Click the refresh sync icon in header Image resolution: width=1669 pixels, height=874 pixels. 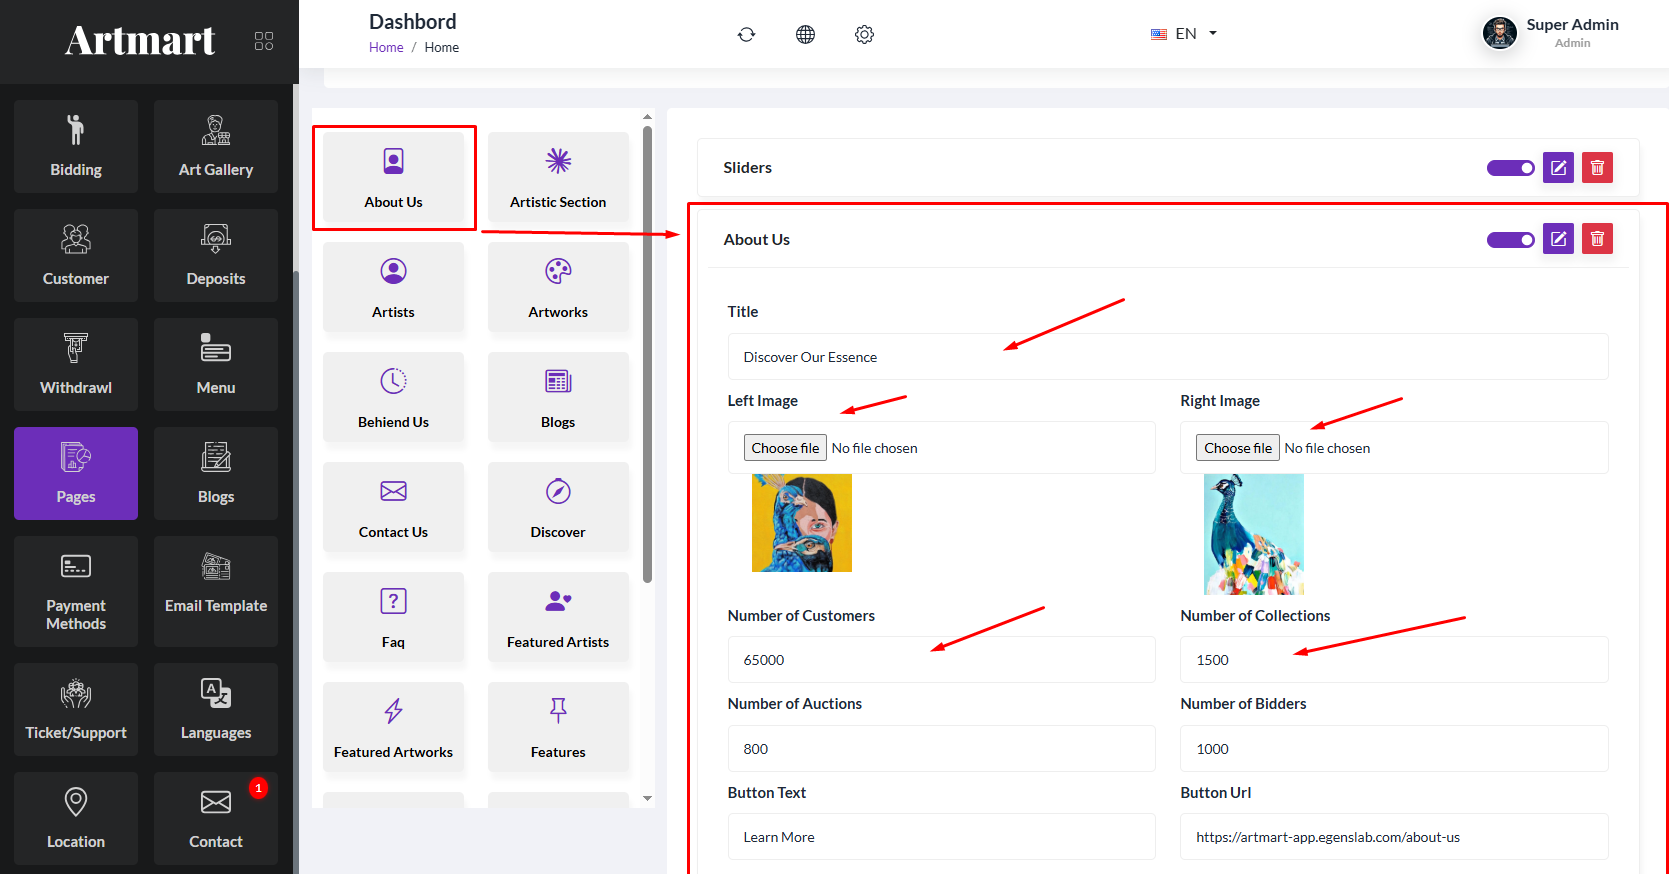coord(746,35)
